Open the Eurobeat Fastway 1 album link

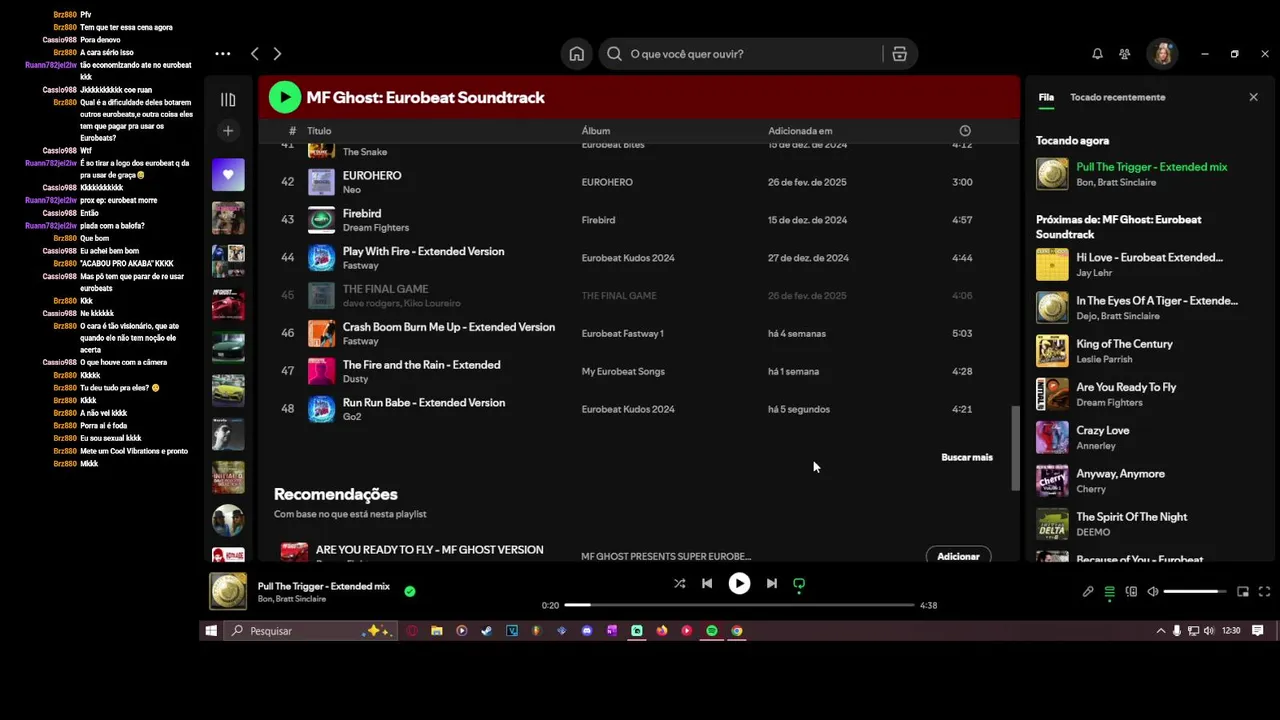point(622,333)
